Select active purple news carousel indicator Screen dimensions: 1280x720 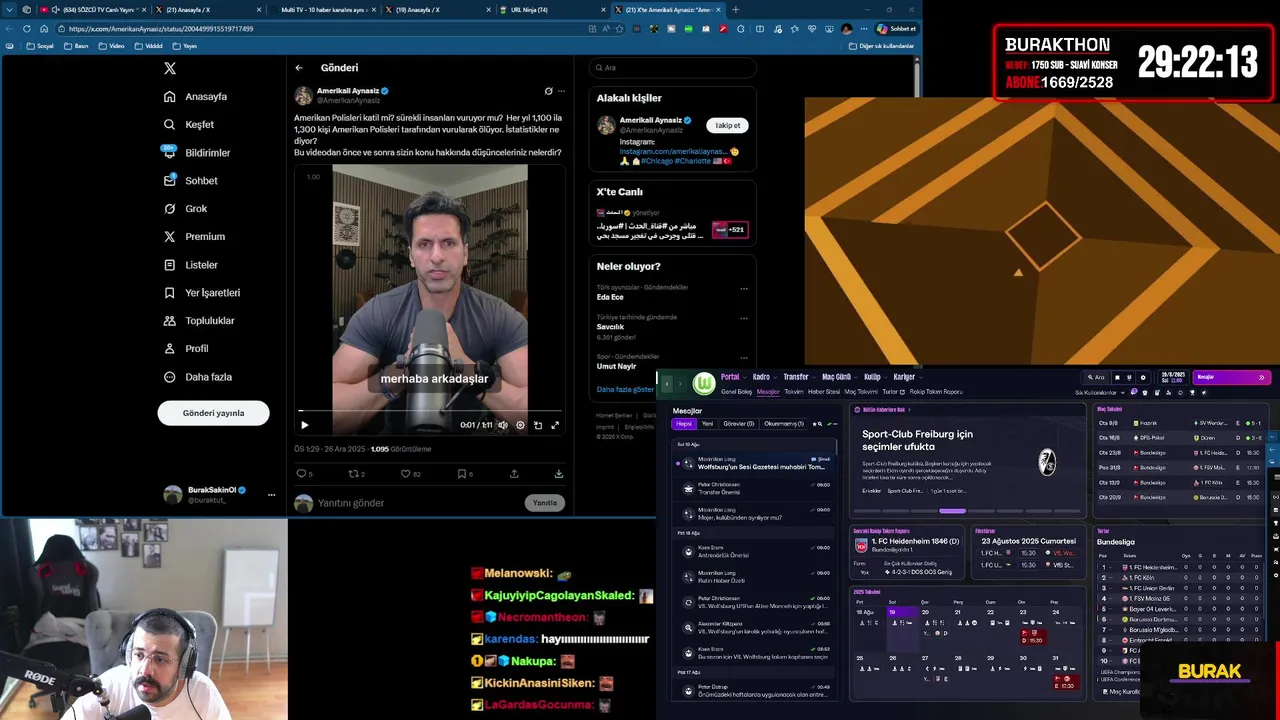(952, 511)
